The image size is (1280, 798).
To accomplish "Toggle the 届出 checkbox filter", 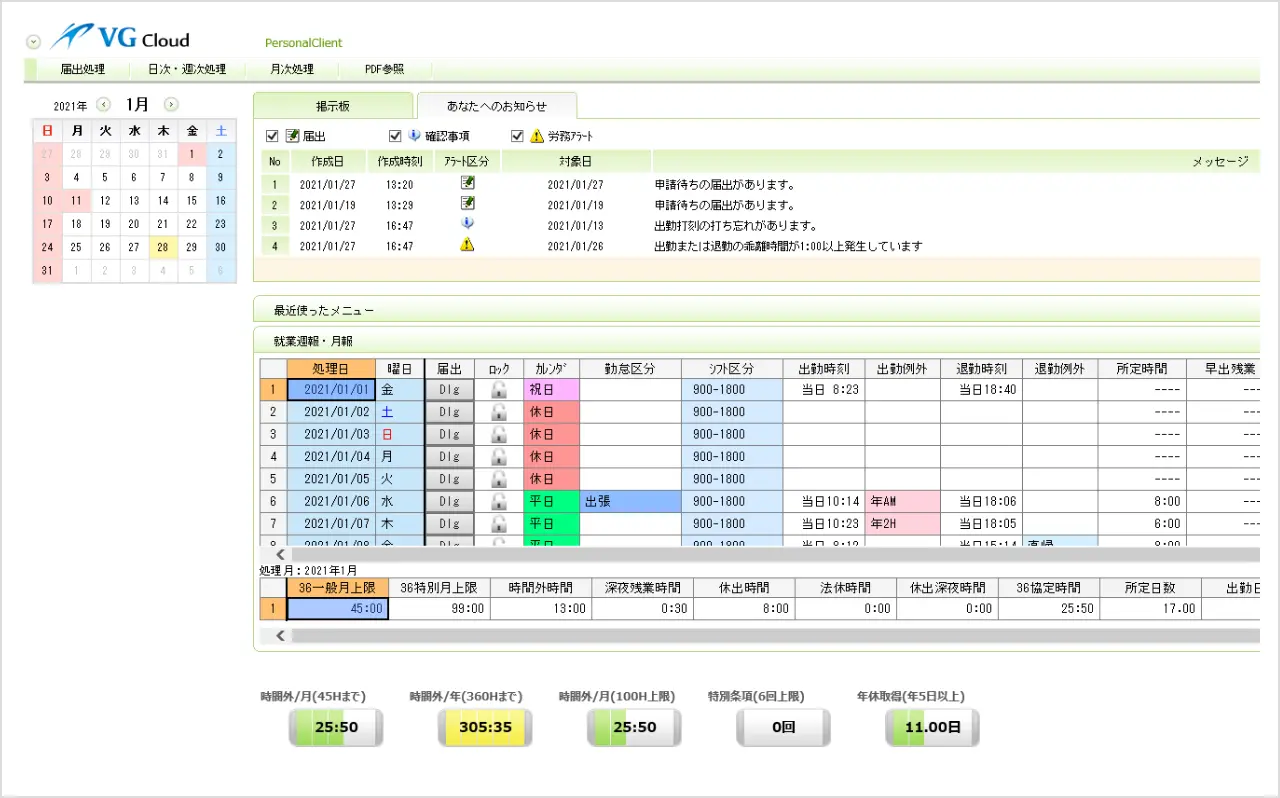I will [x=273, y=136].
